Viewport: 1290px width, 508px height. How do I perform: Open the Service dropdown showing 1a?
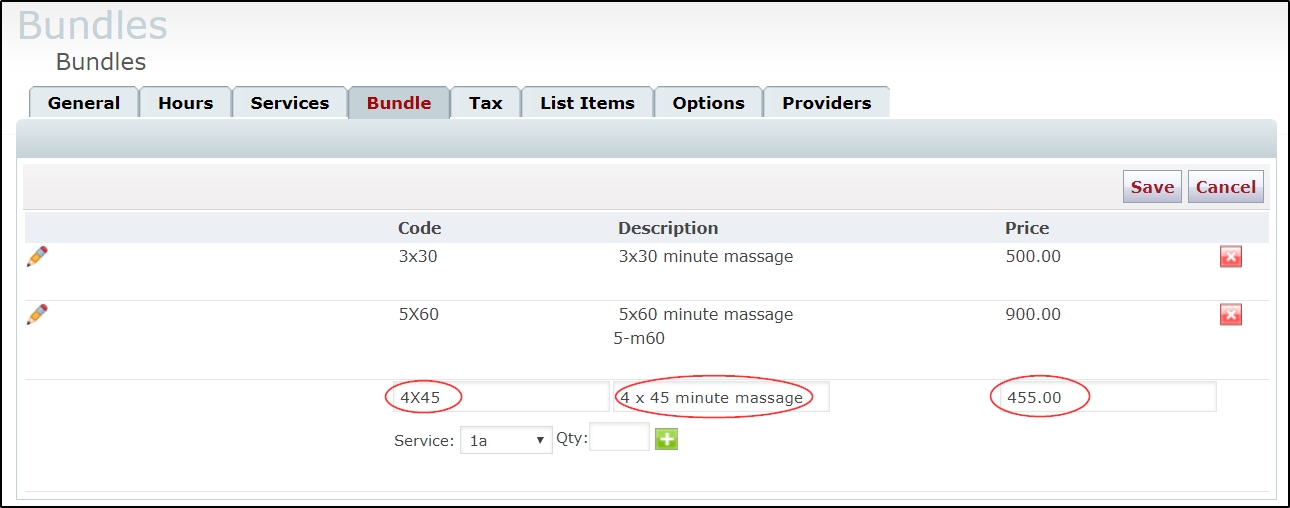[x=506, y=439]
